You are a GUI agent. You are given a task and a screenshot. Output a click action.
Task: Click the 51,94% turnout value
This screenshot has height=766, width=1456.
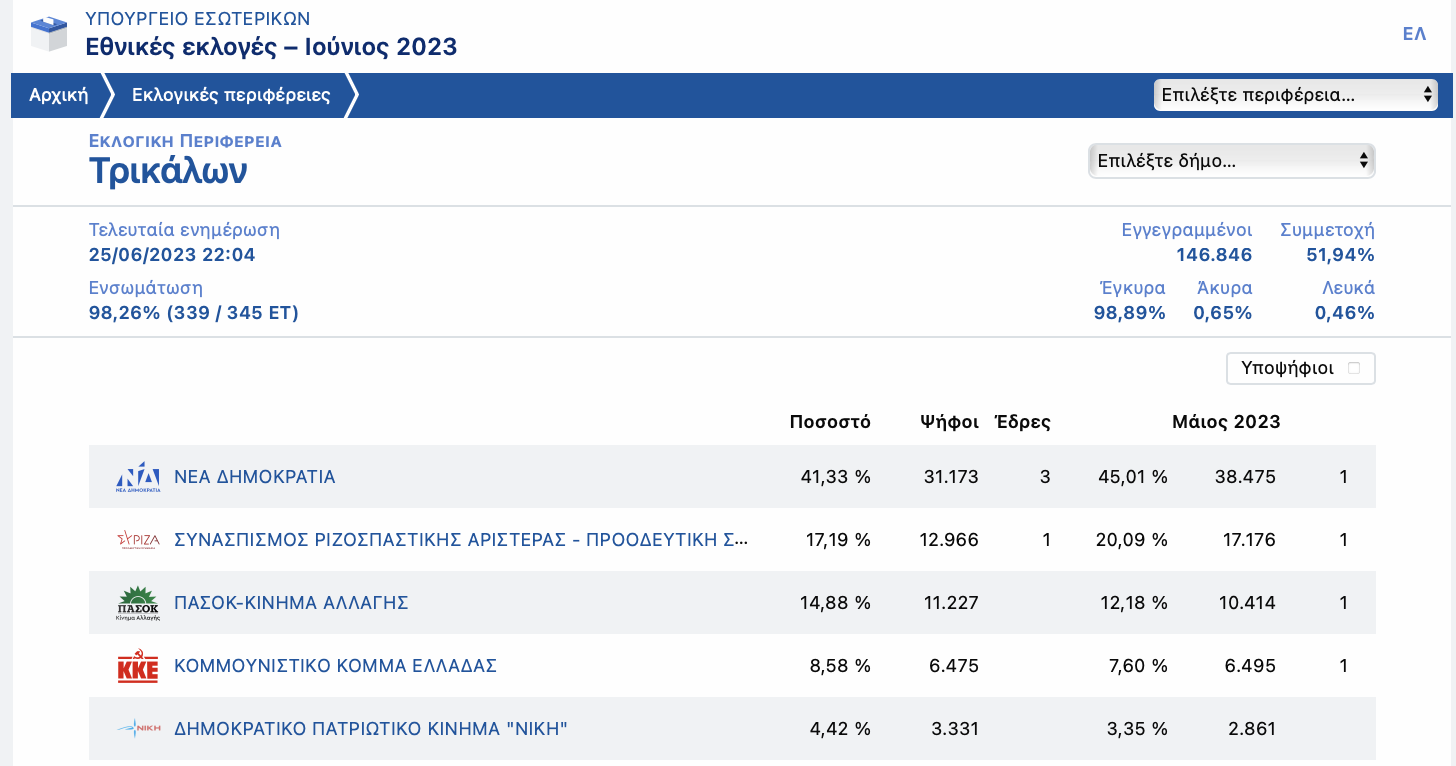click(1340, 255)
